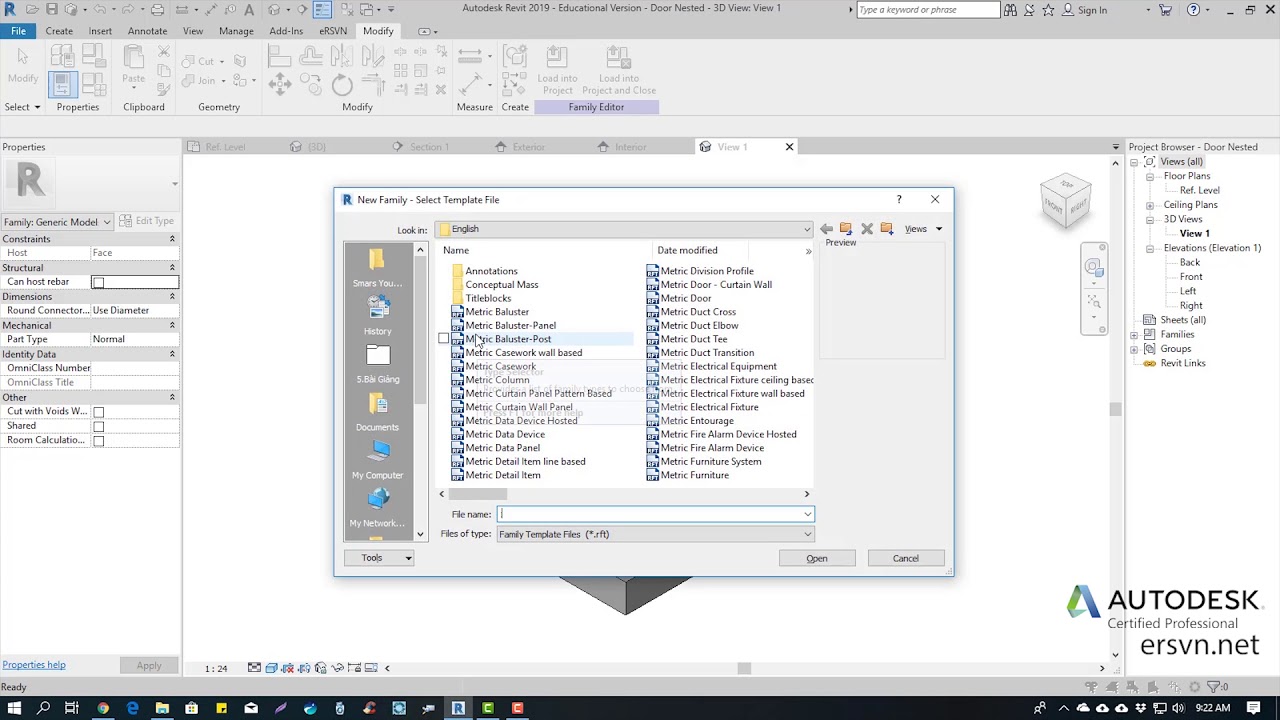Switch to the Manage ribbon tab
This screenshot has width=1280, height=720.
(236, 31)
